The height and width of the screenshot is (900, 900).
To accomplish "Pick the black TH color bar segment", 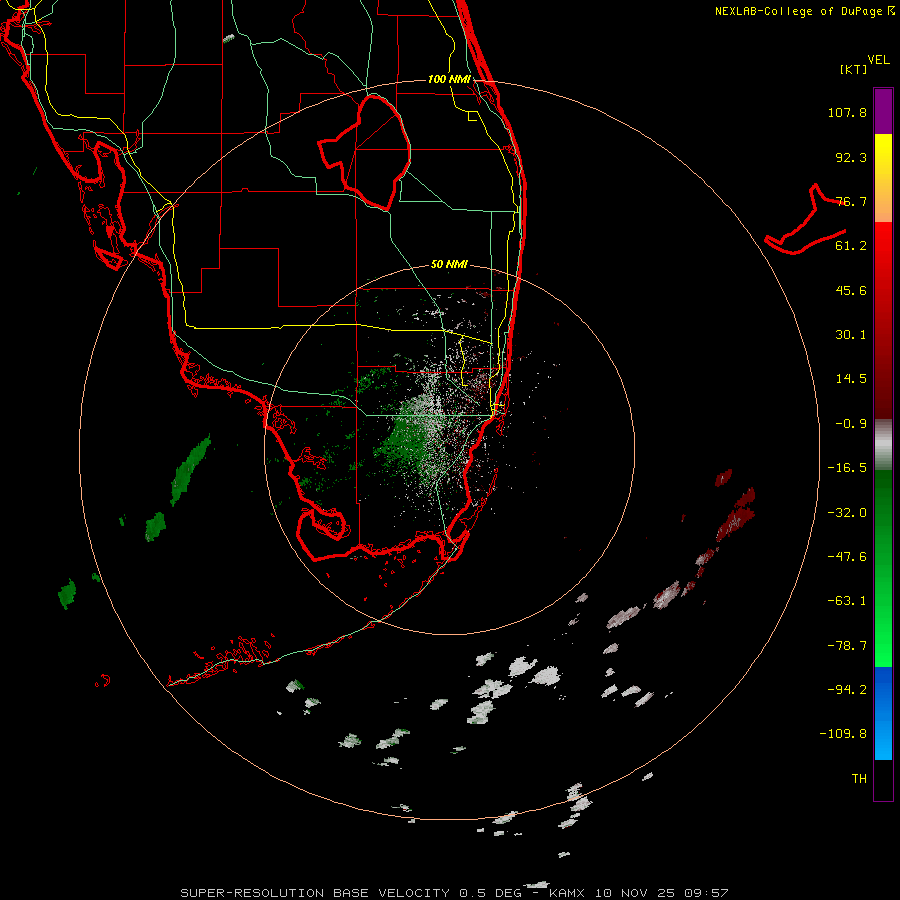I will pos(883,779).
